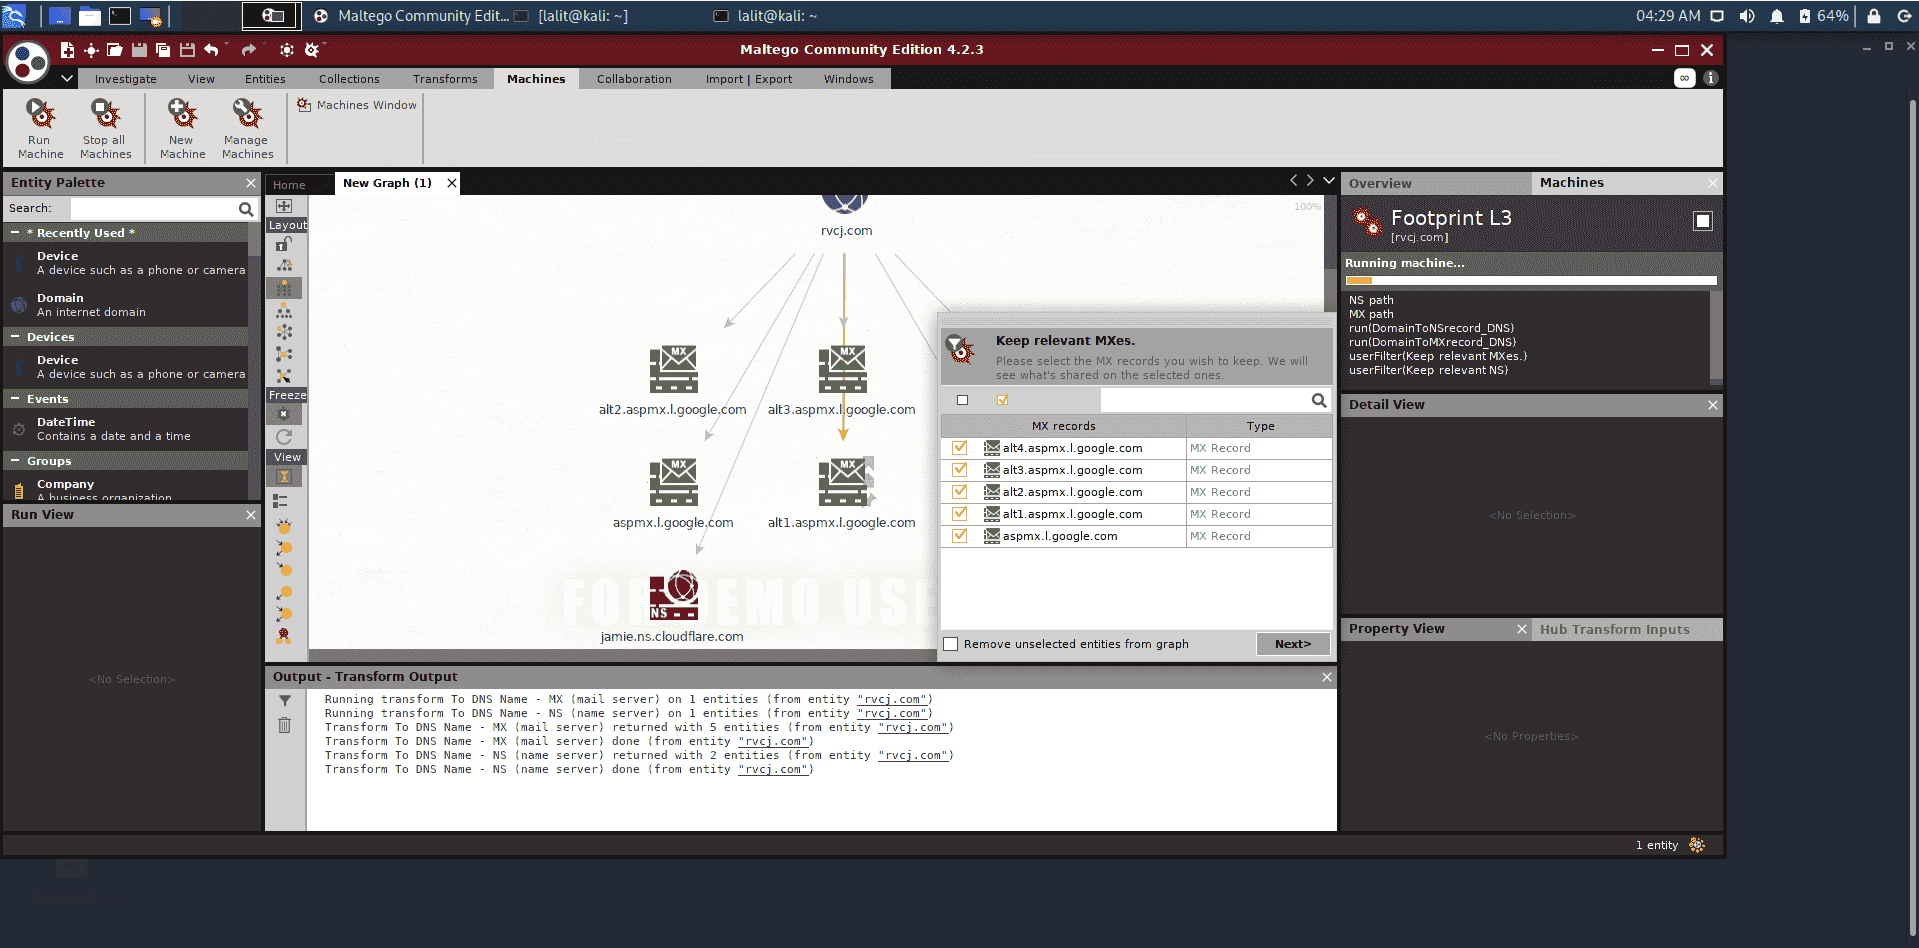Switch to list view icon
Screen dimensions: 1919x948
point(280,500)
